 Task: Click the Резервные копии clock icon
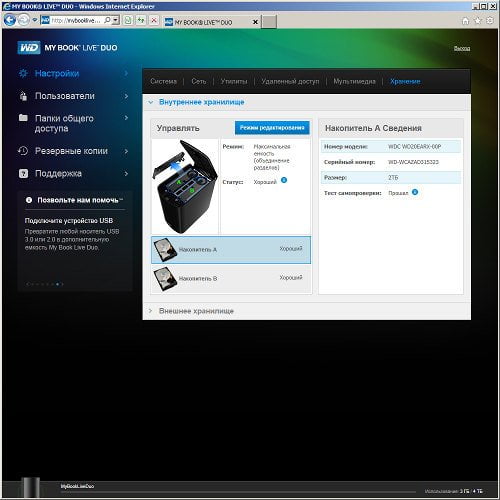(x=23, y=151)
